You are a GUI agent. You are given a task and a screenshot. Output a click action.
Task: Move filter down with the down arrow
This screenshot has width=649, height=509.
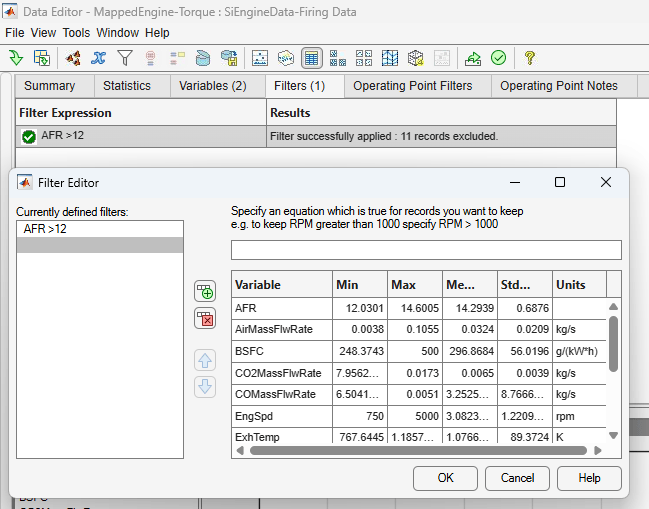point(205,387)
